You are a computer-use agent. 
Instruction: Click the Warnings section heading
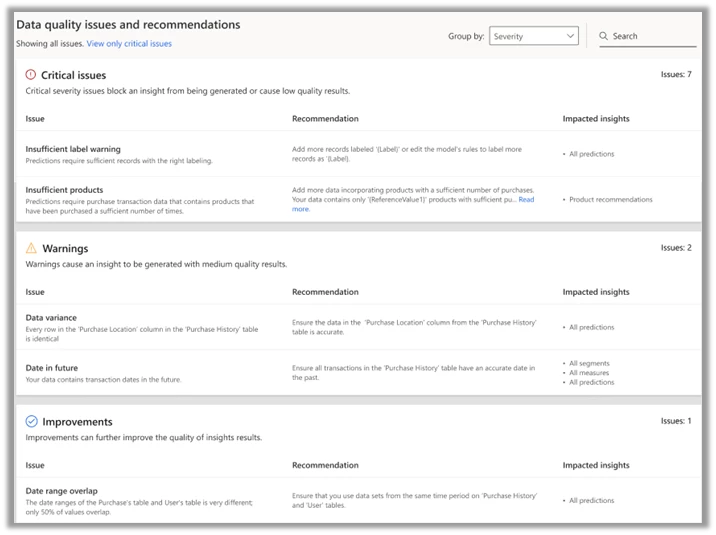coord(64,248)
